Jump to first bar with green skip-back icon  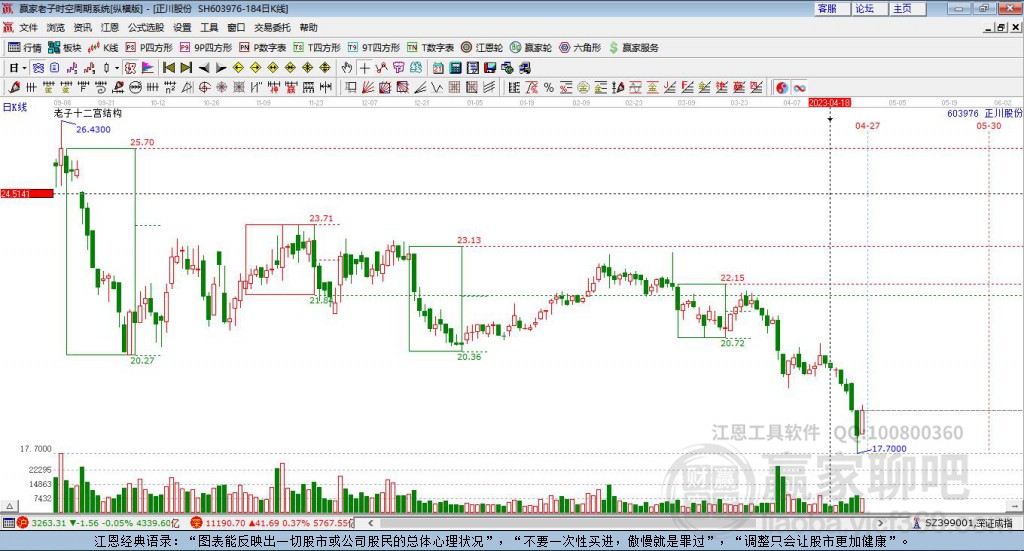pyautogui.click(x=168, y=68)
